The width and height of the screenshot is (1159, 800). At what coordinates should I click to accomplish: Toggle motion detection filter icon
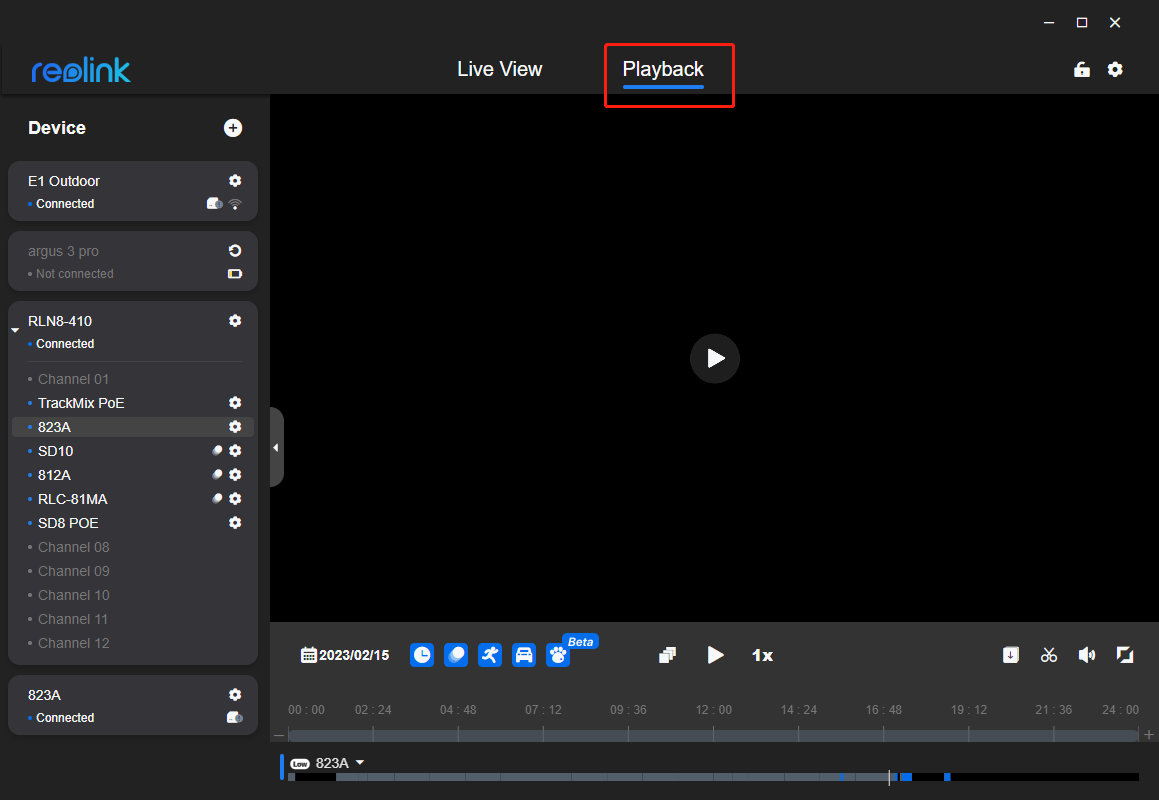(456, 655)
